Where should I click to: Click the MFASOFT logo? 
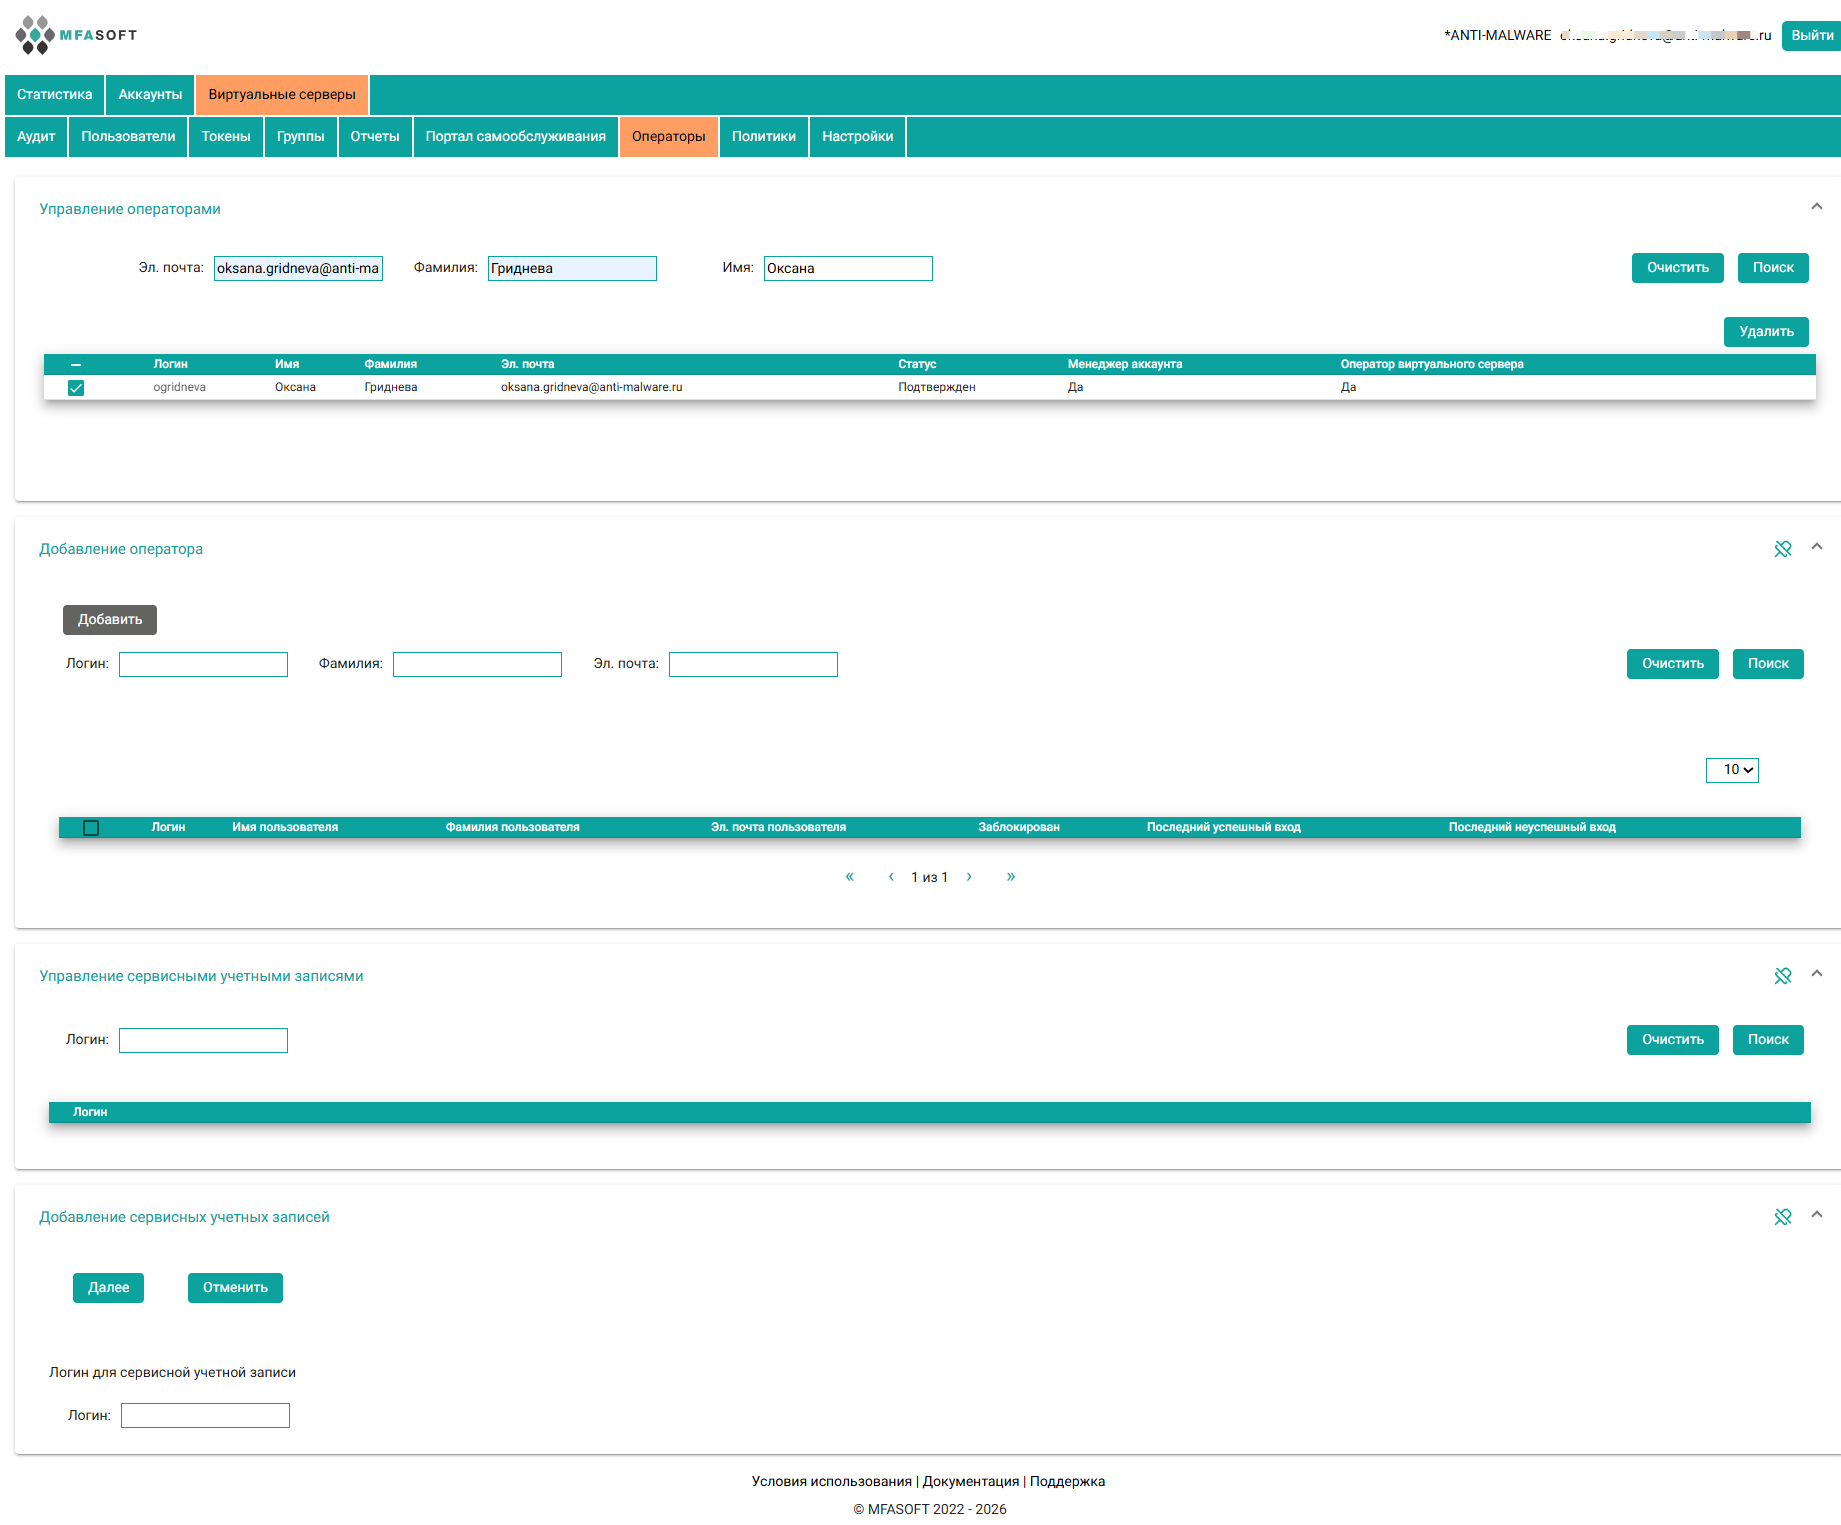click(x=76, y=35)
